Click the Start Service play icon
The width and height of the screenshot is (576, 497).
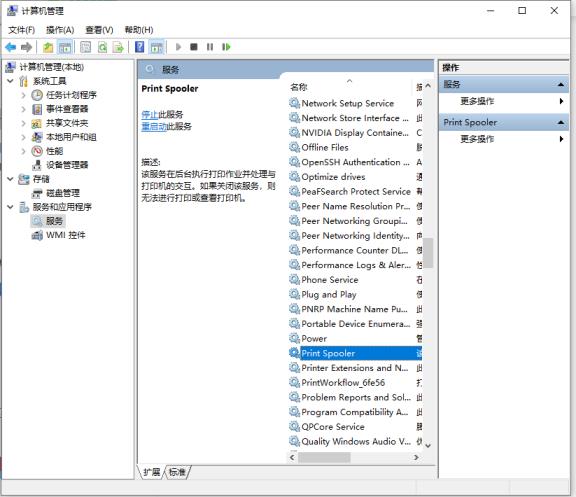[x=179, y=47]
